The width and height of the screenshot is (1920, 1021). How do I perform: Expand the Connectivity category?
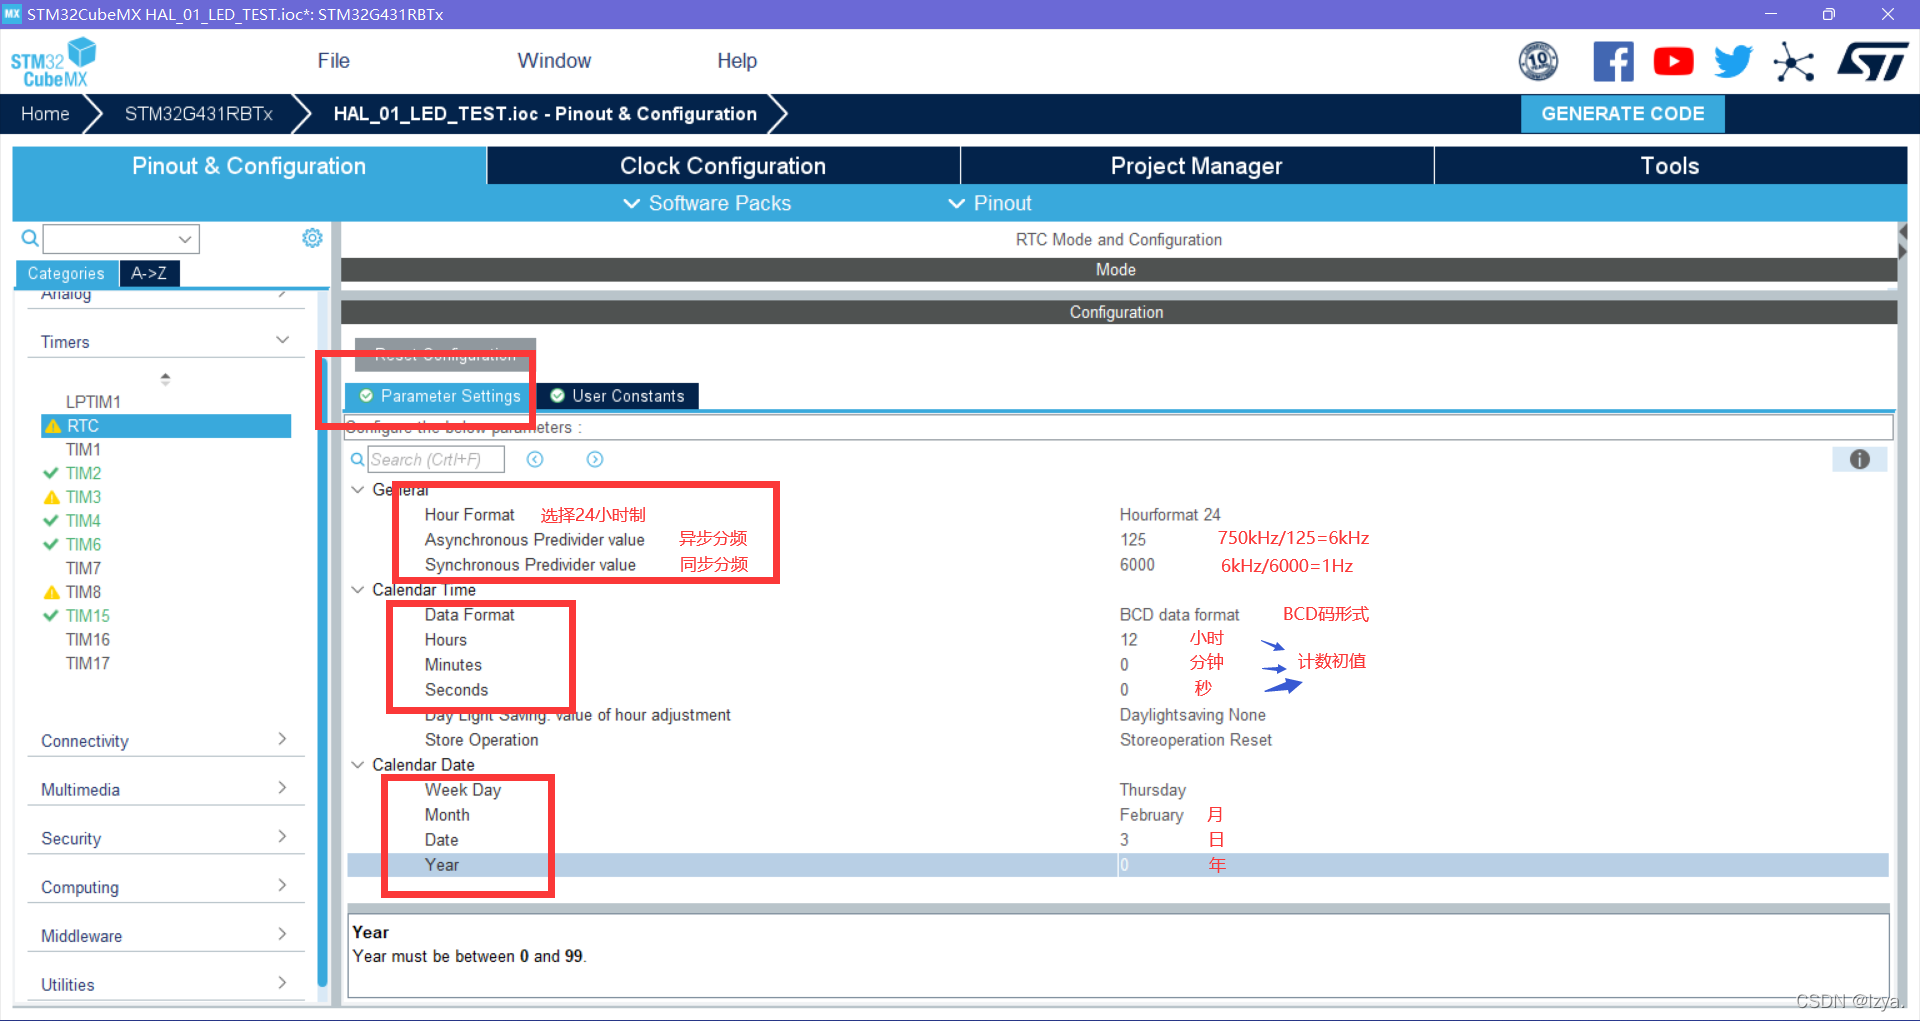pos(282,739)
